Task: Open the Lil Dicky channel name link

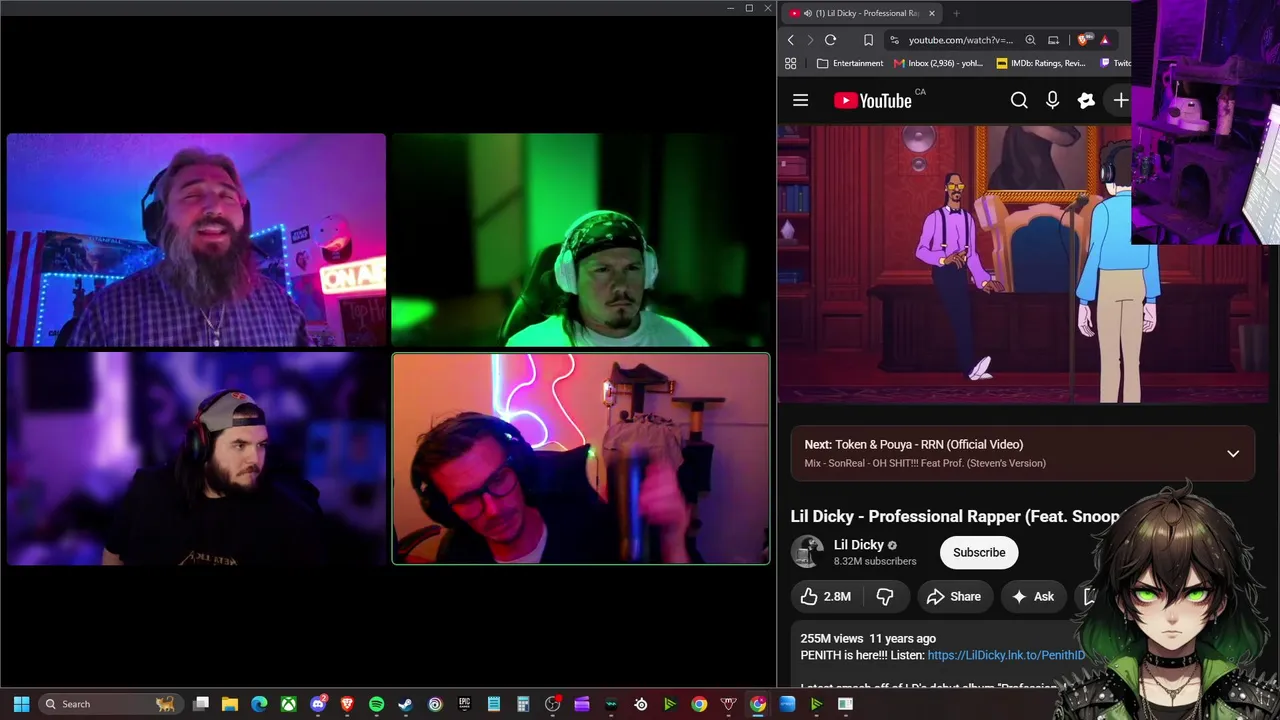Action: [x=858, y=545]
